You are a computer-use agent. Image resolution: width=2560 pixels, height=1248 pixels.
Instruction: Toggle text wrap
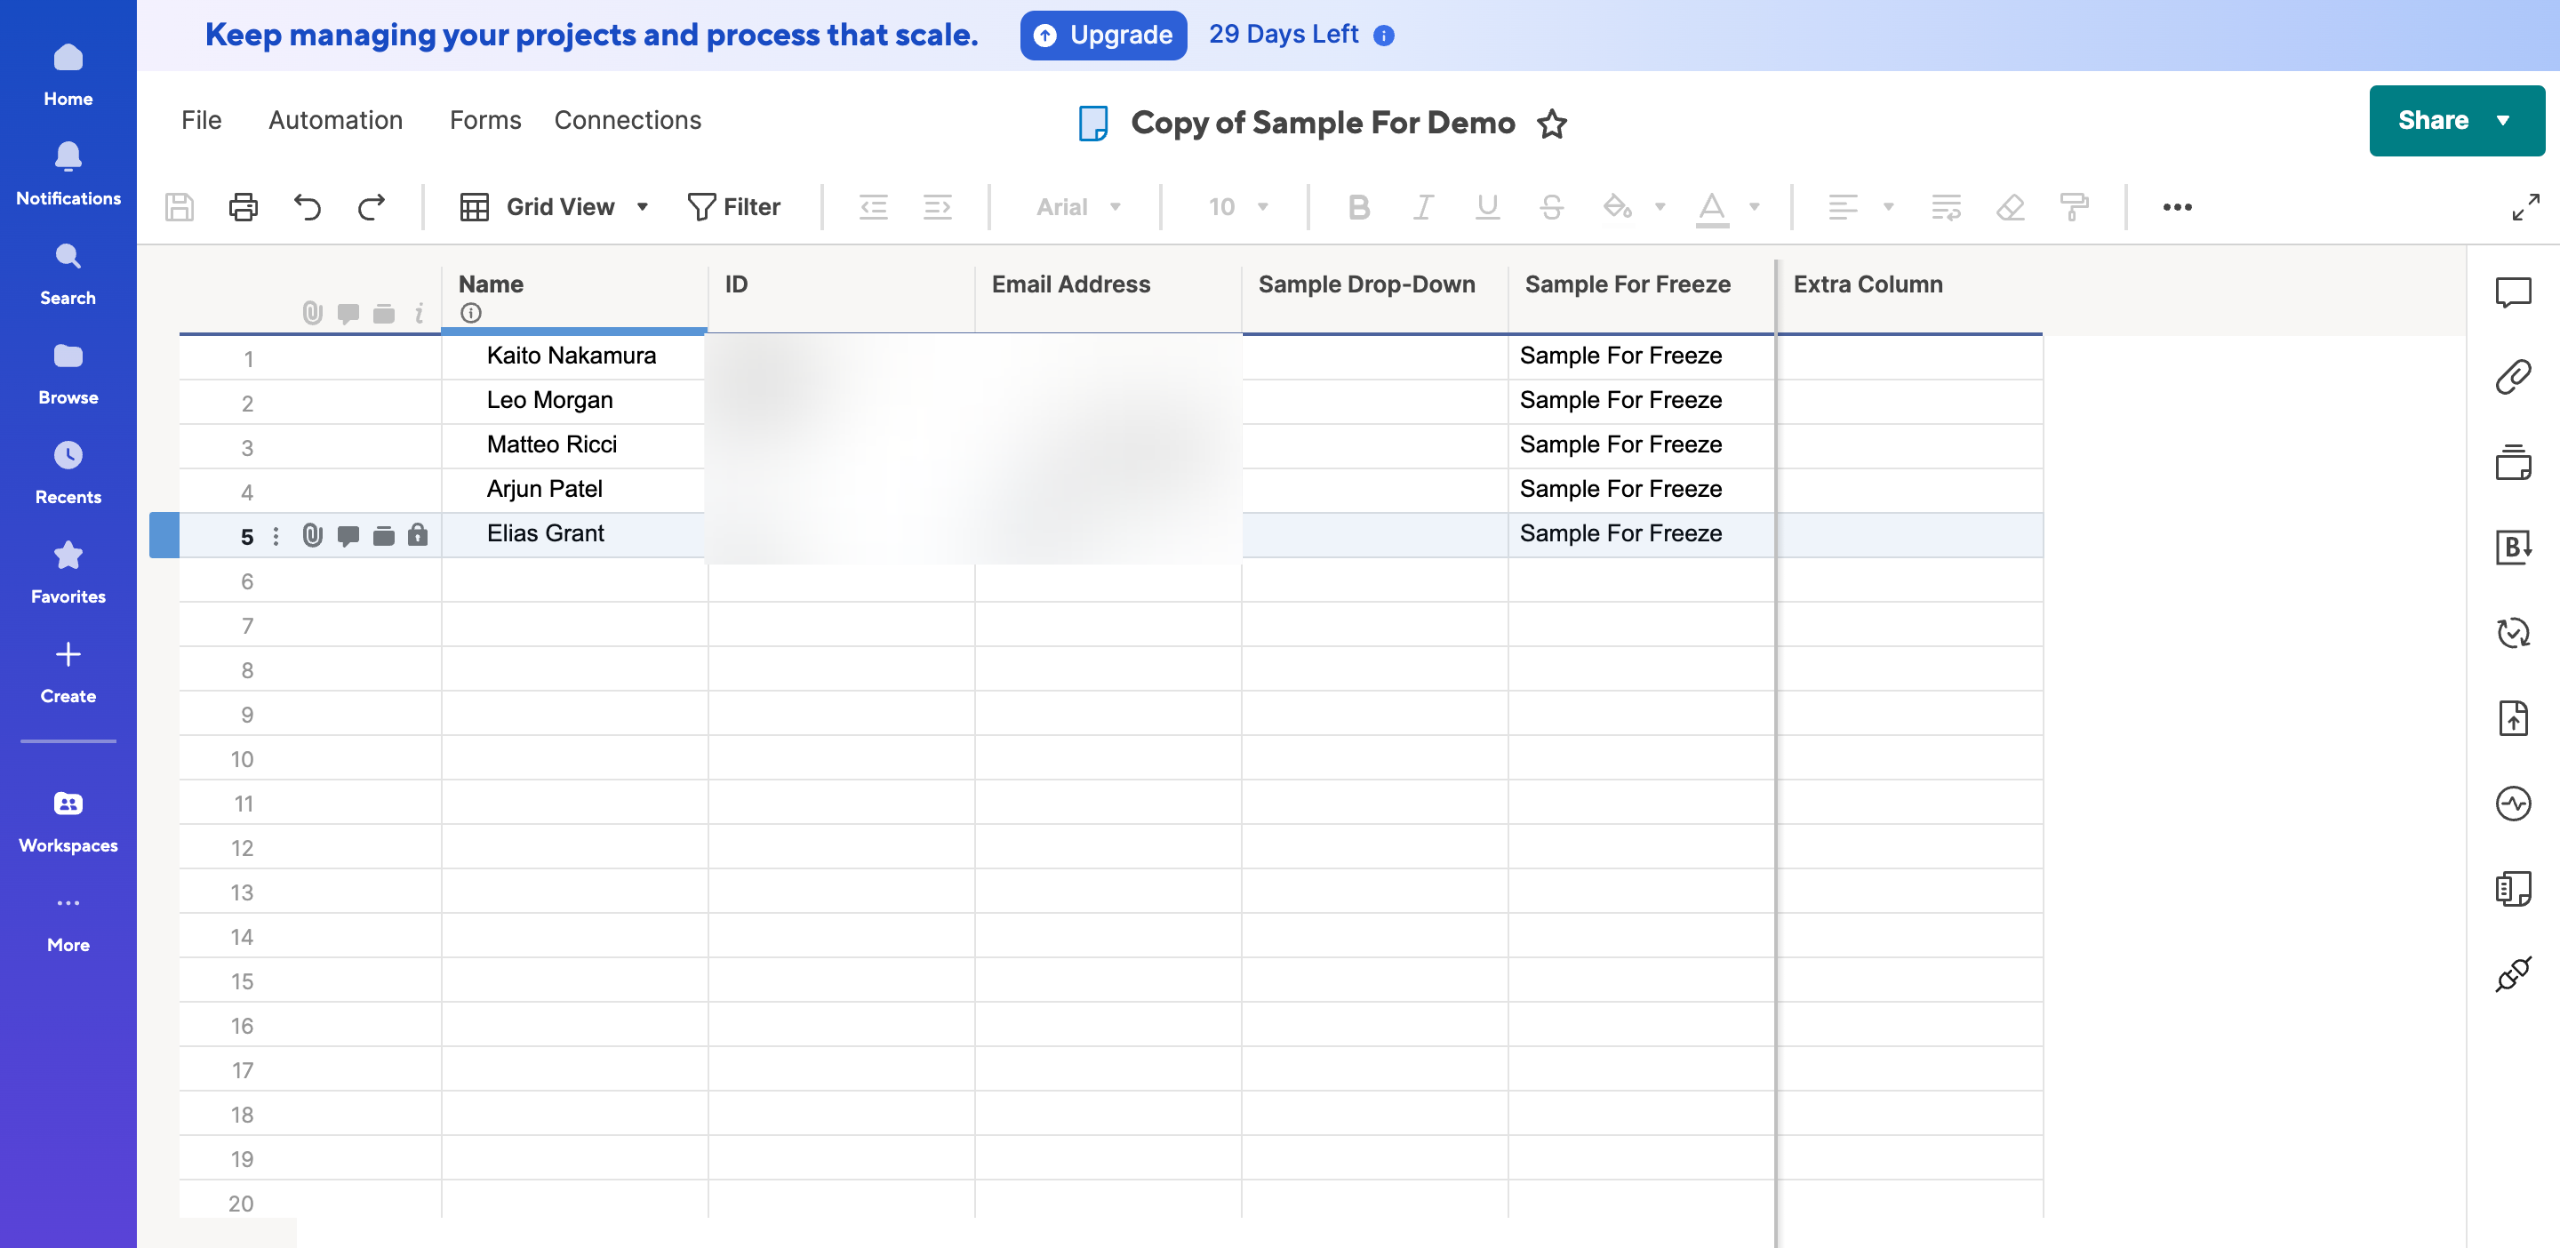pos(1946,207)
